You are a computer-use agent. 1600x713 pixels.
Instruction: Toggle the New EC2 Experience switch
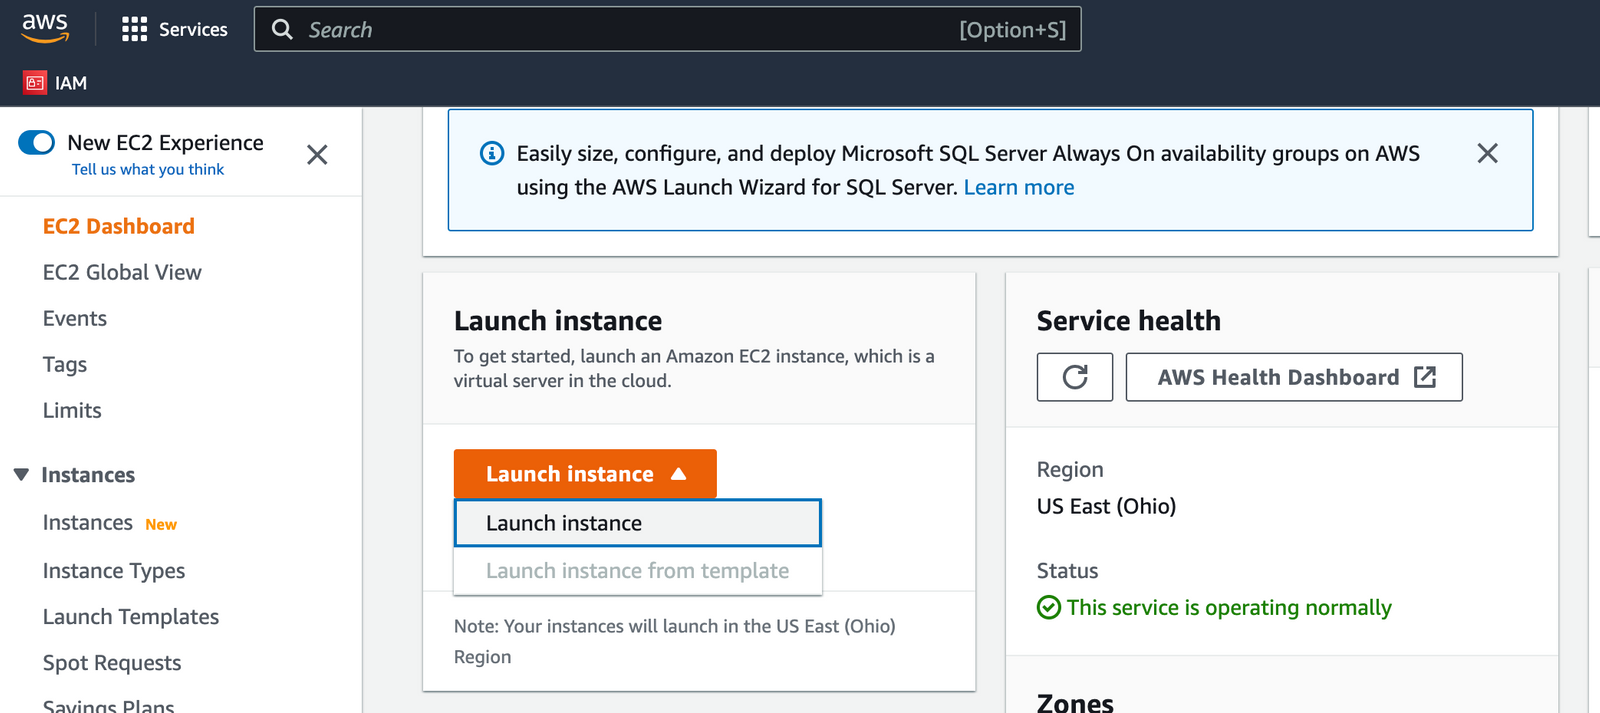[x=37, y=142]
